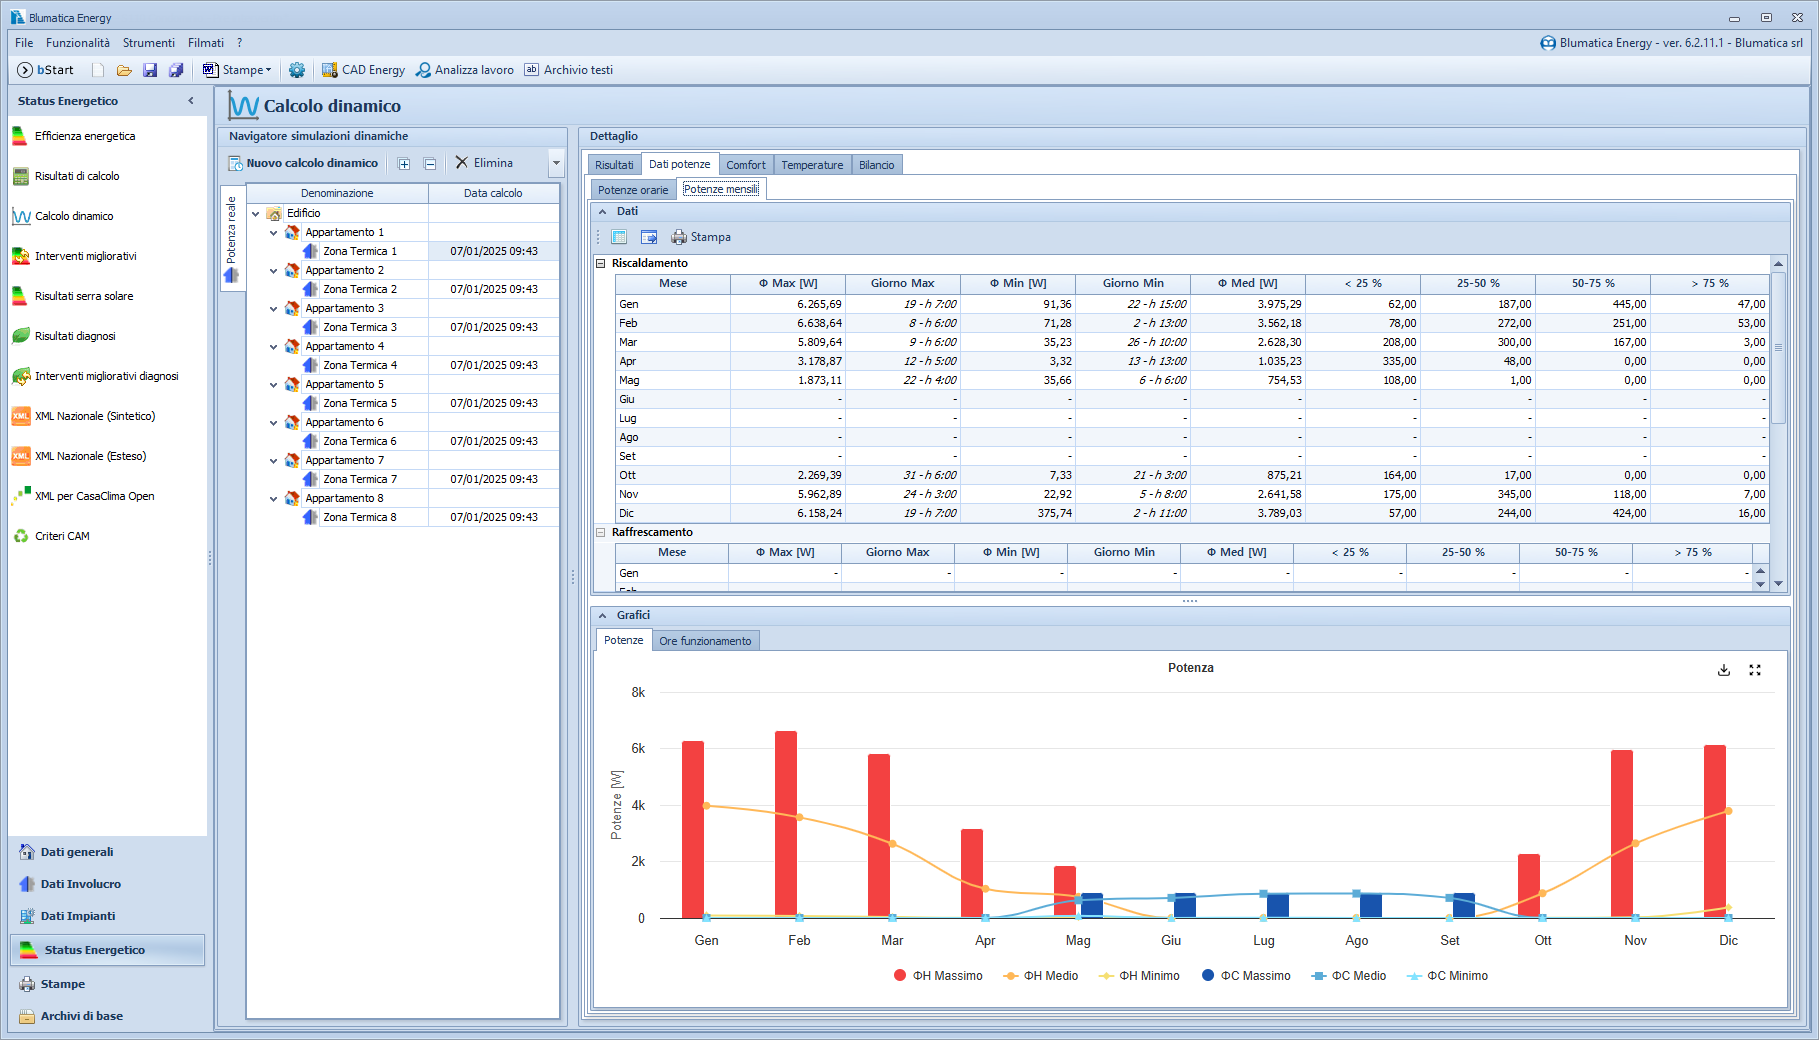Click the gear settings icon in toolbar
Image resolution: width=1819 pixels, height=1040 pixels.
pyautogui.click(x=297, y=70)
